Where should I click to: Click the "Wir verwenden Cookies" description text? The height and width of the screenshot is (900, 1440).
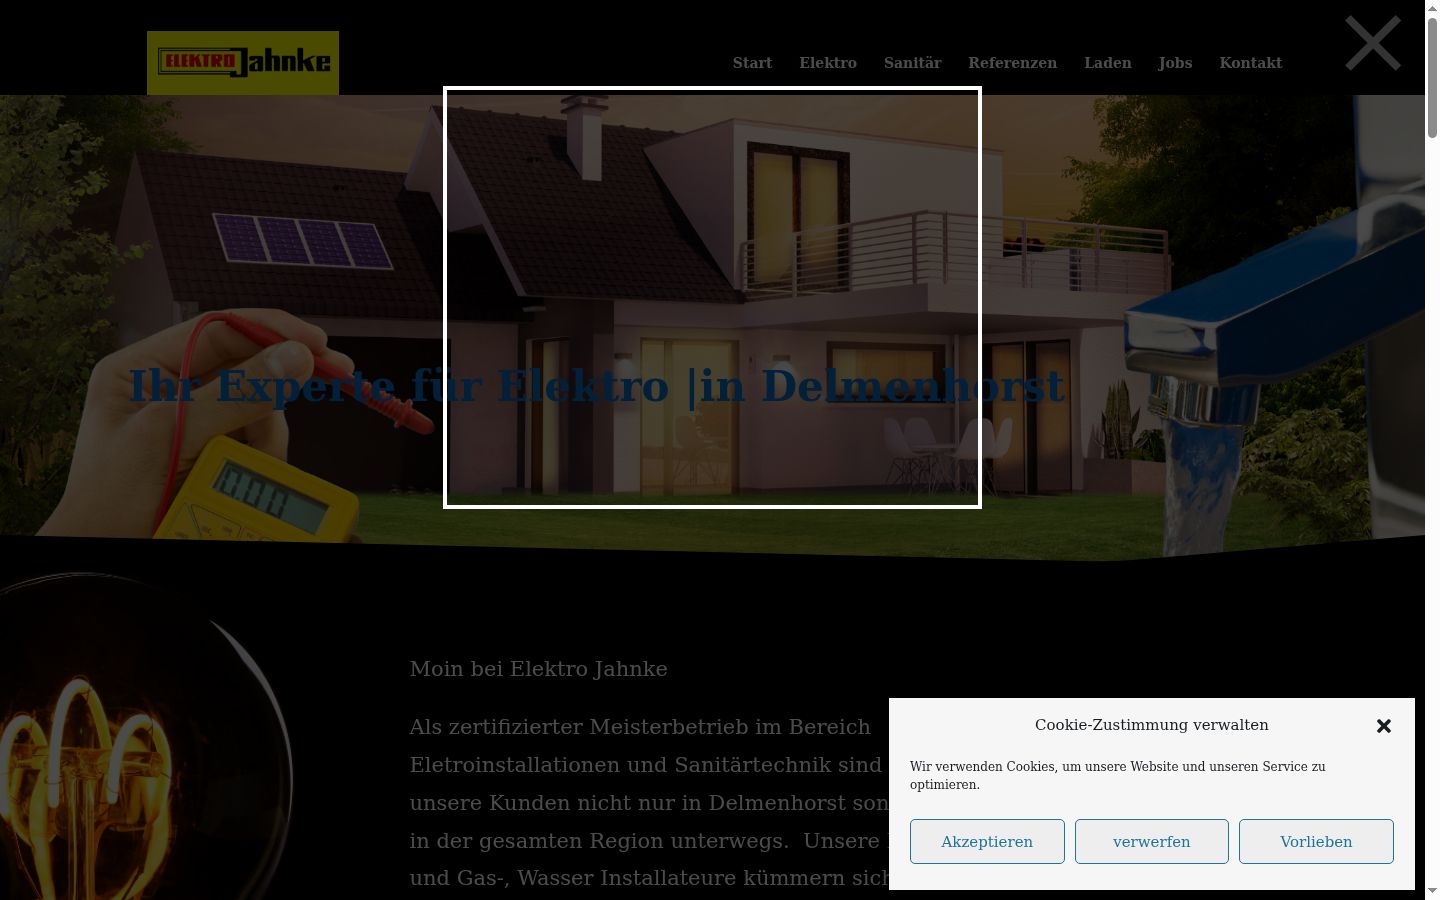1117,775
